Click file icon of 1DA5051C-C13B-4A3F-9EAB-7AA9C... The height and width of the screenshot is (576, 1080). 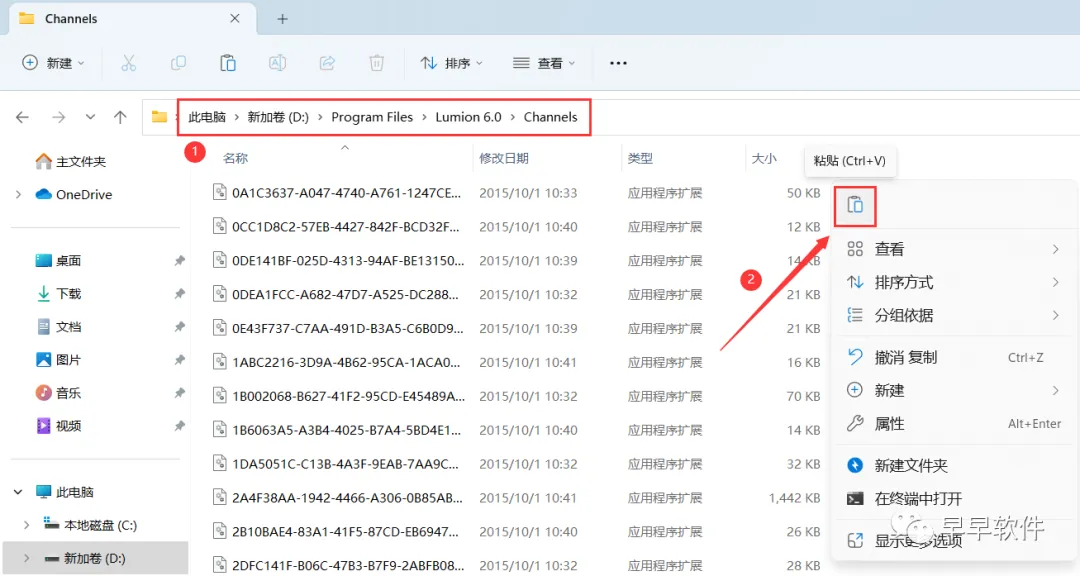click(220, 464)
